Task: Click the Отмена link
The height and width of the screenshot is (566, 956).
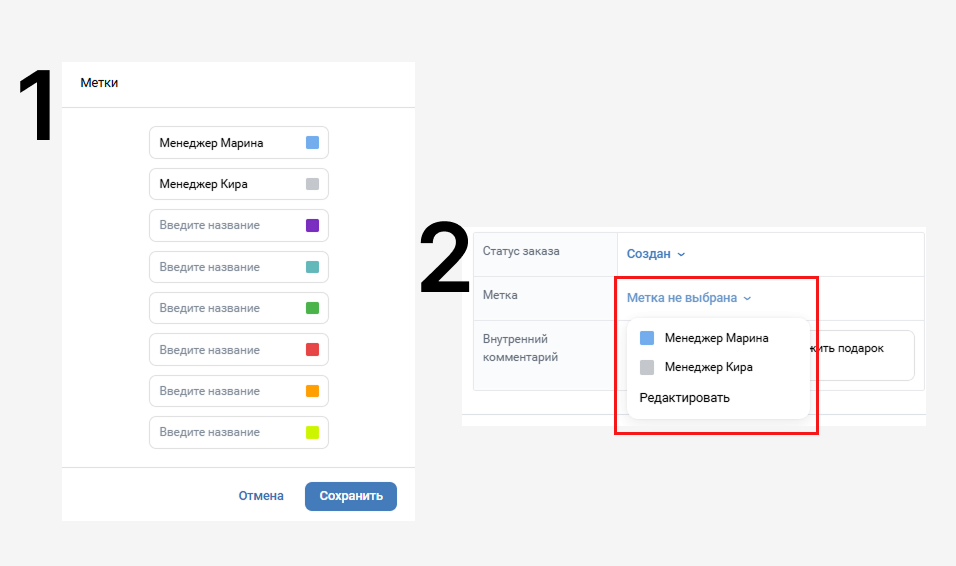Action: [x=261, y=496]
